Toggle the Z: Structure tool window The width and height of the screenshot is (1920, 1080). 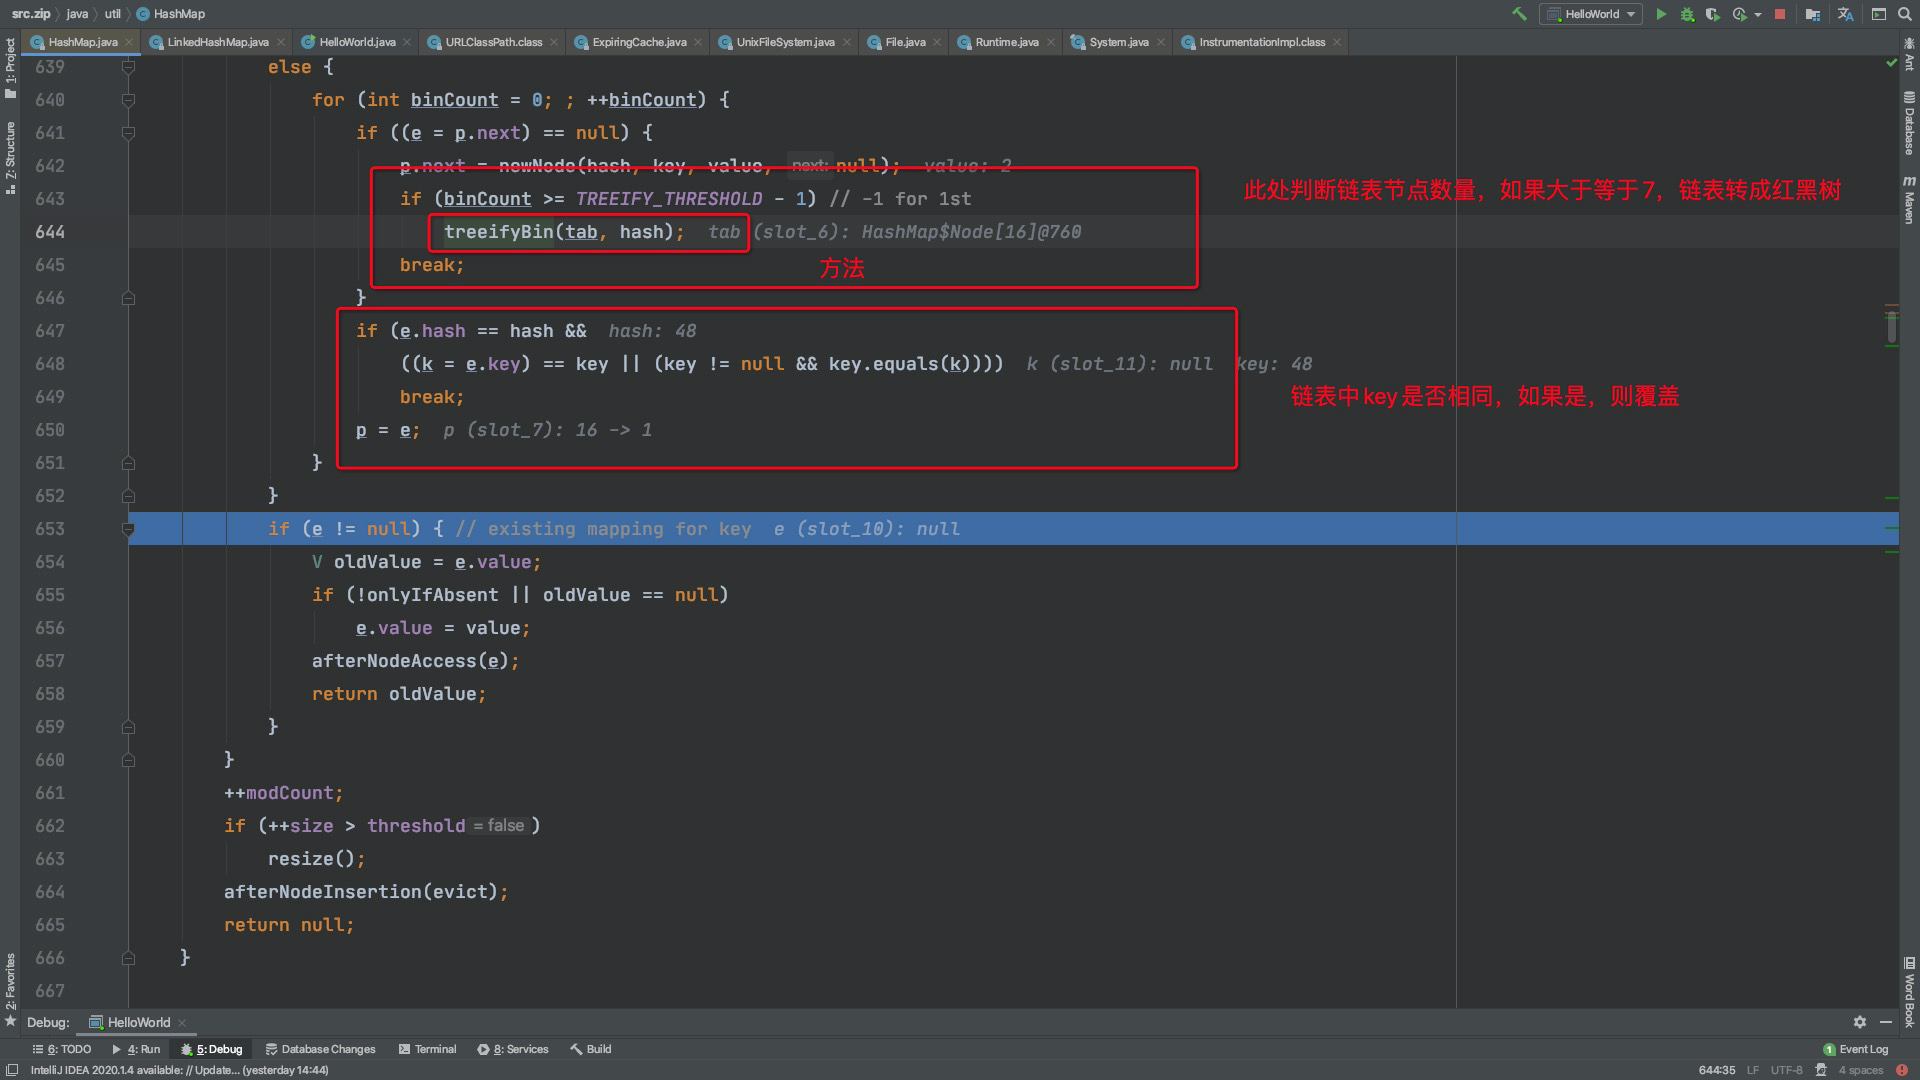[10, 157]
